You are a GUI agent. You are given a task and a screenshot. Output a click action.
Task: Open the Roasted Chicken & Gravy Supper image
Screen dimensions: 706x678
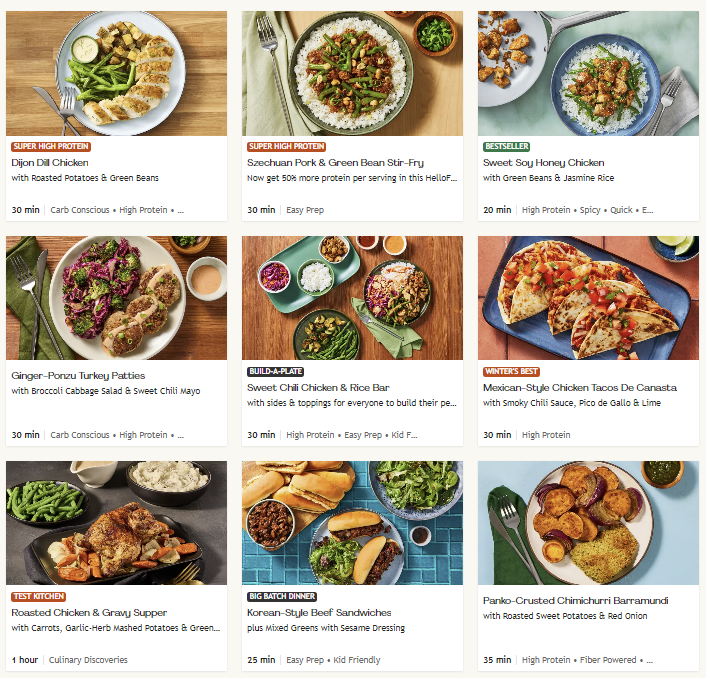click(x=116, y=523)
